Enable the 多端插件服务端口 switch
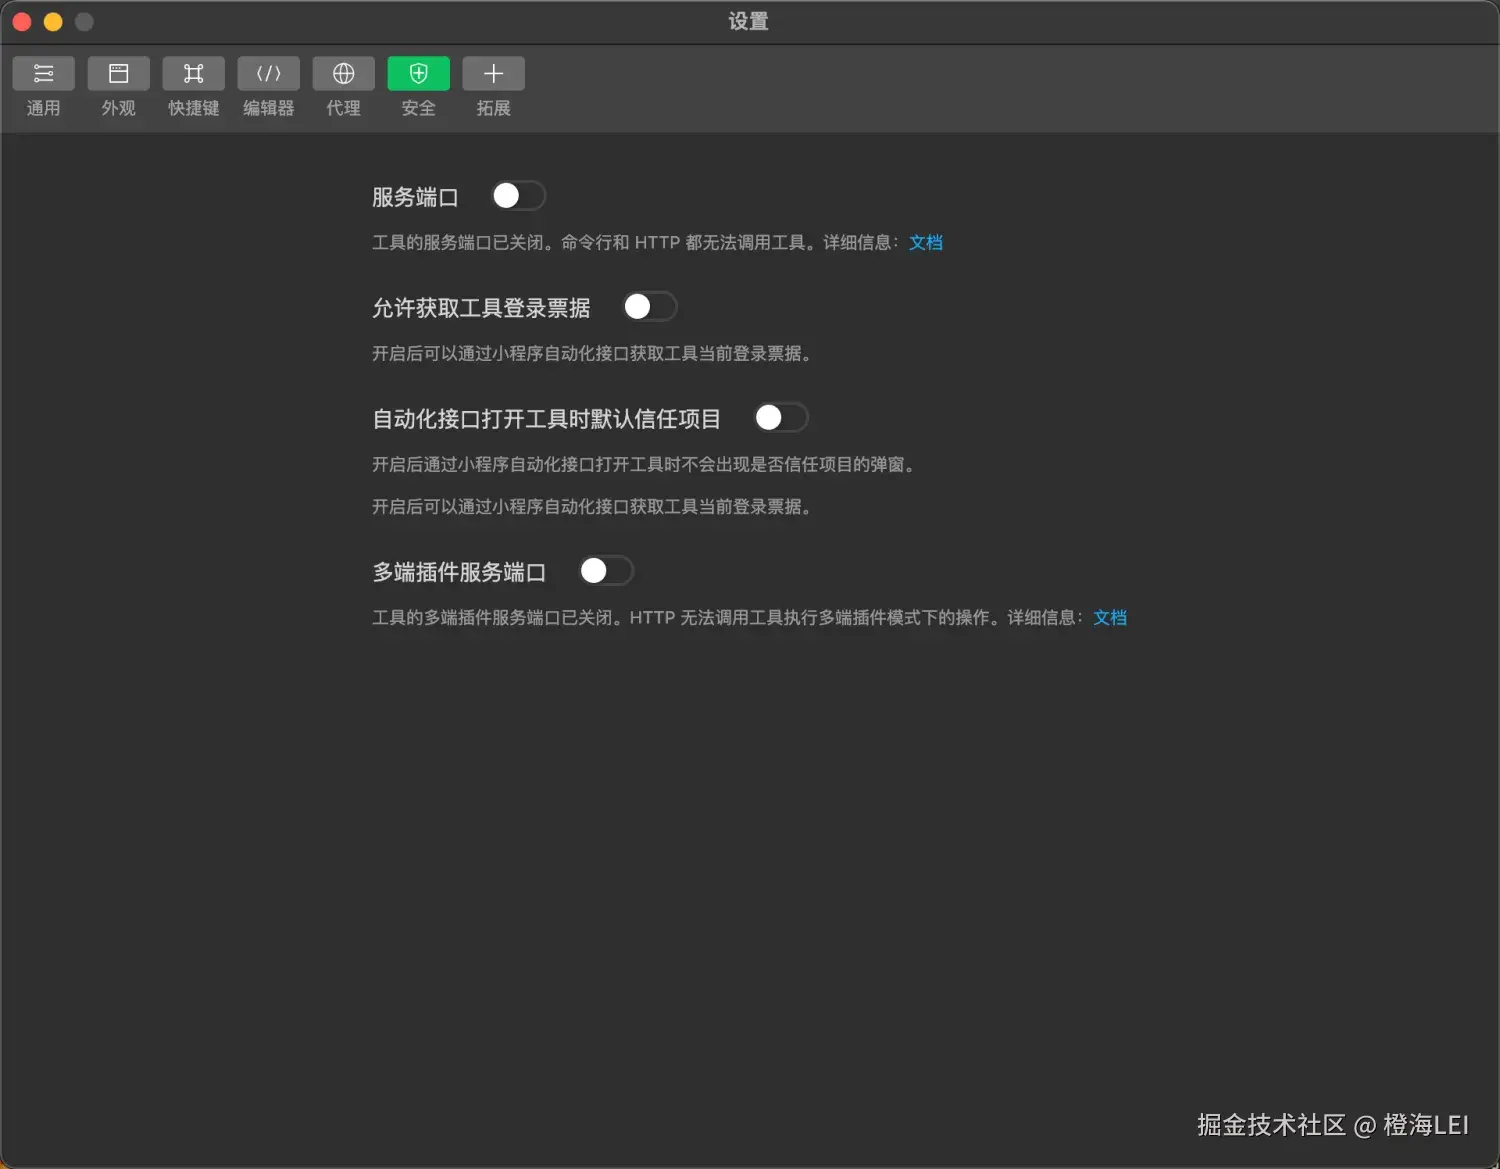The width and height of the screenshot is (1500, 1169). point(606,571)
